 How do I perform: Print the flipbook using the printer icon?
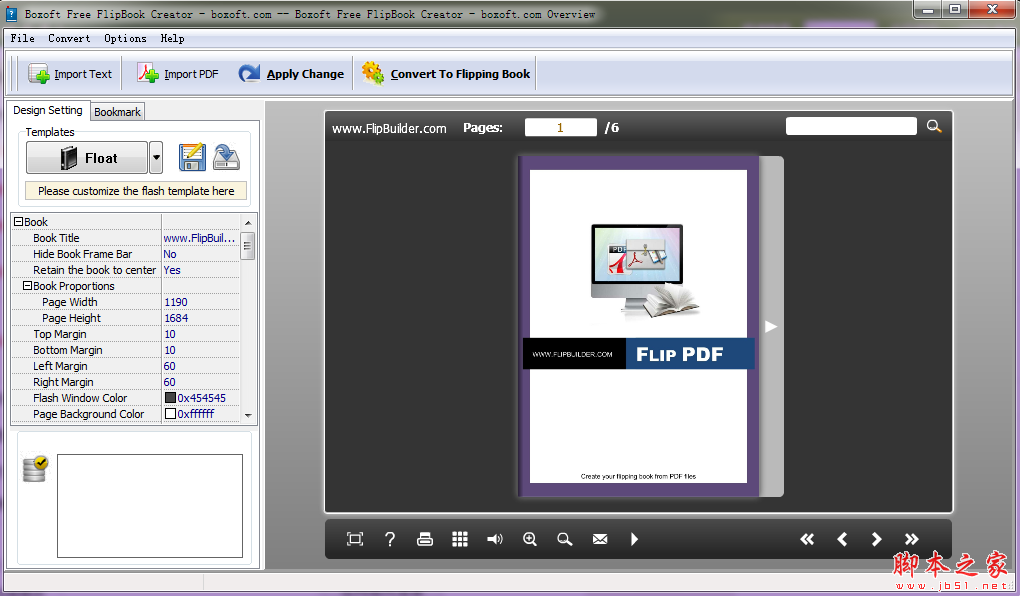coord(425,539)
